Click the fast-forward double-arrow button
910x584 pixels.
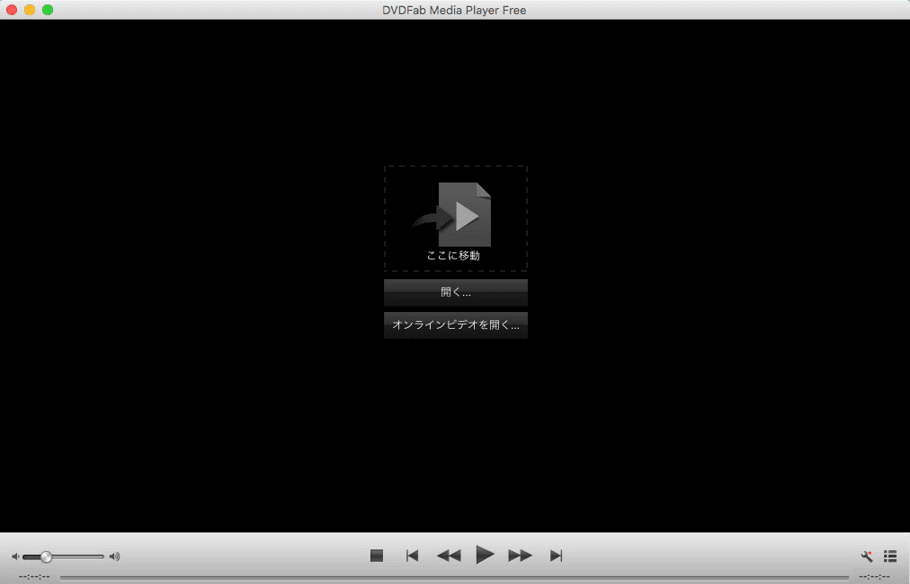(x=520, y=556)
